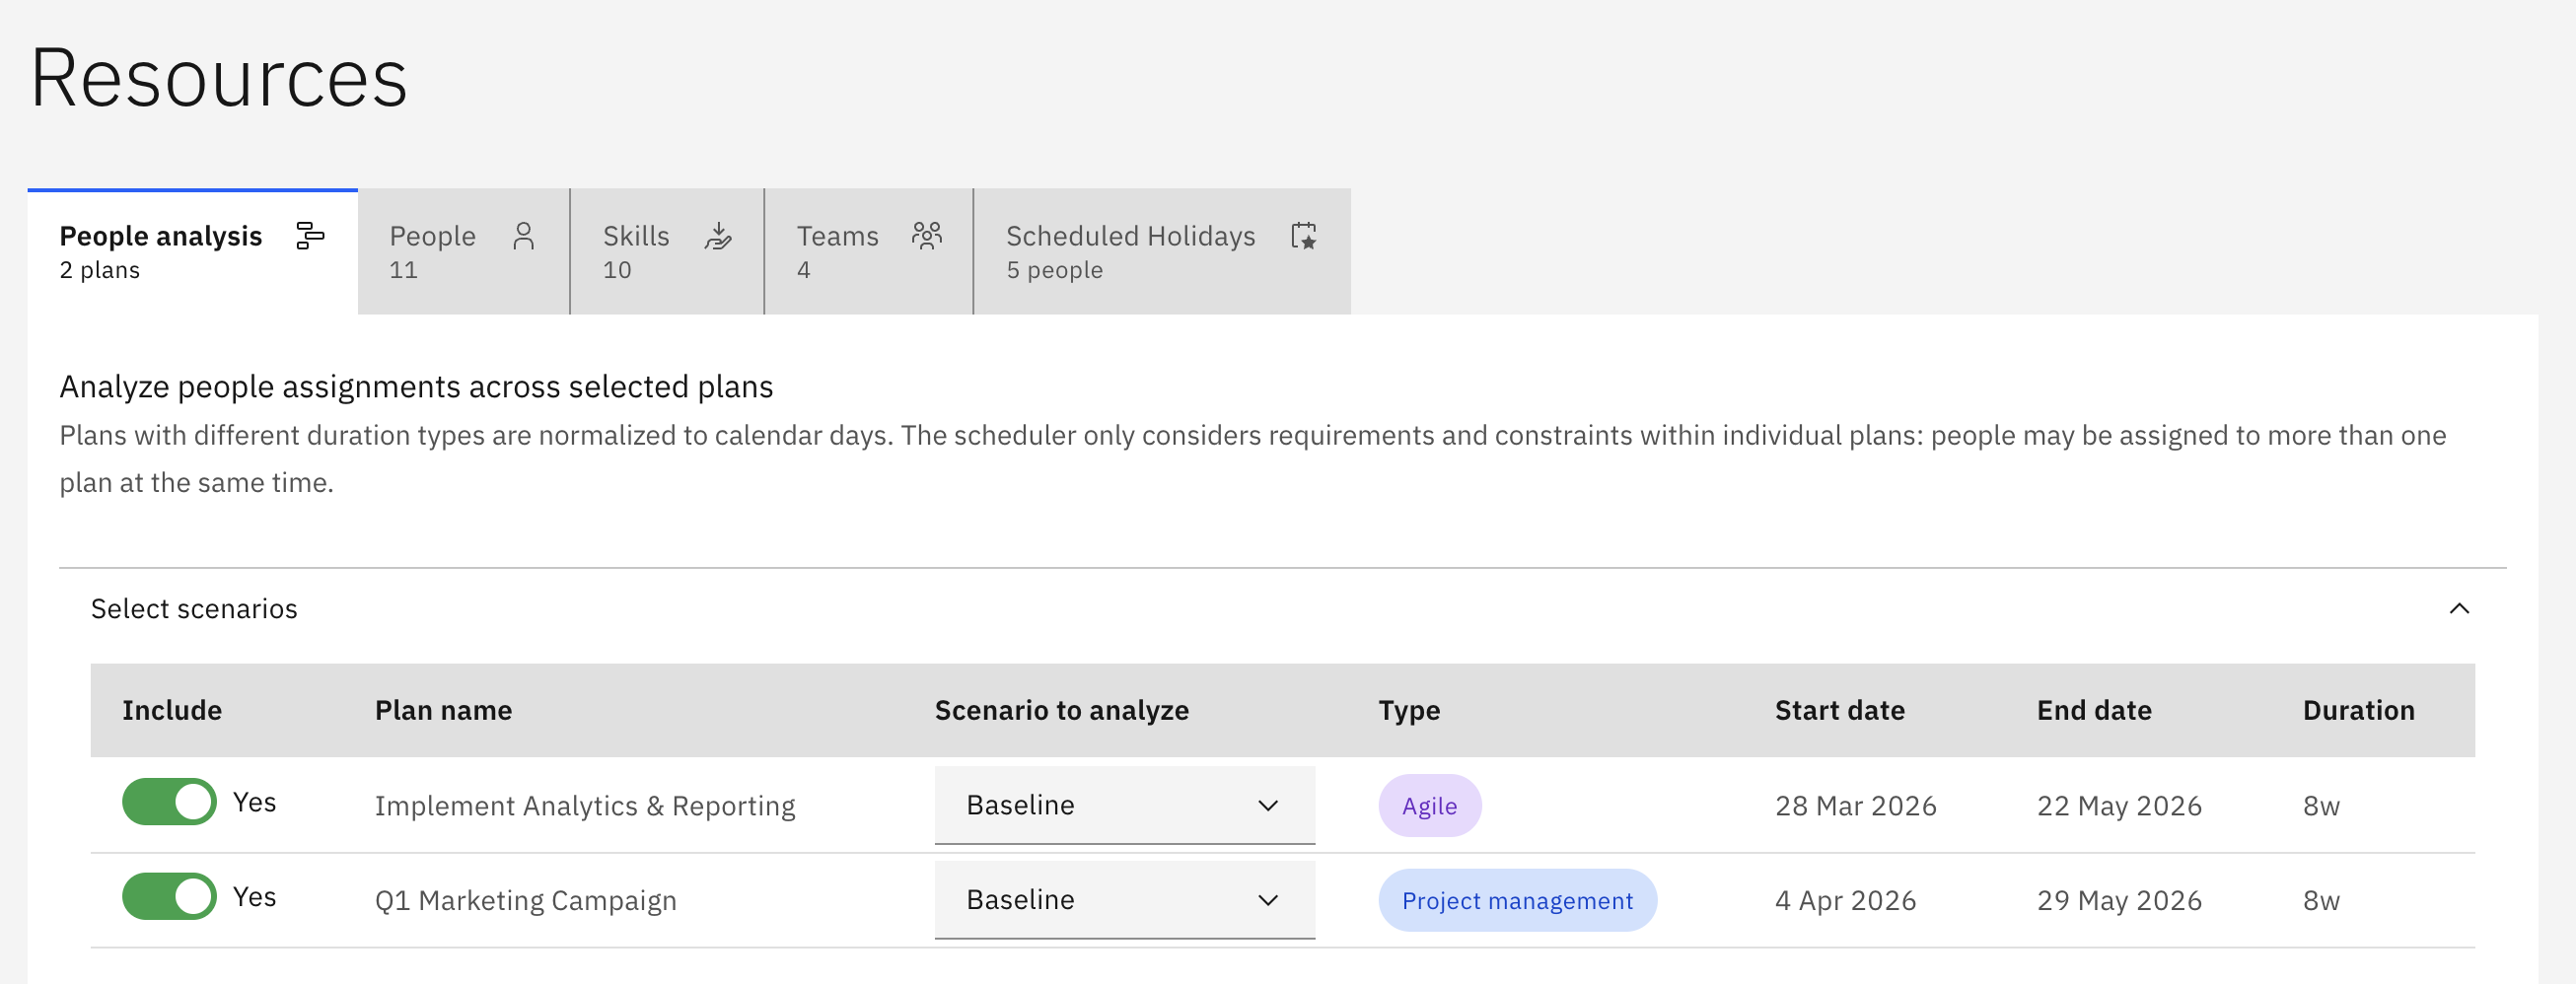2576x984 pixels.
Task: Toggle include for Q1 Marketing Campaign
Action: 169,897
